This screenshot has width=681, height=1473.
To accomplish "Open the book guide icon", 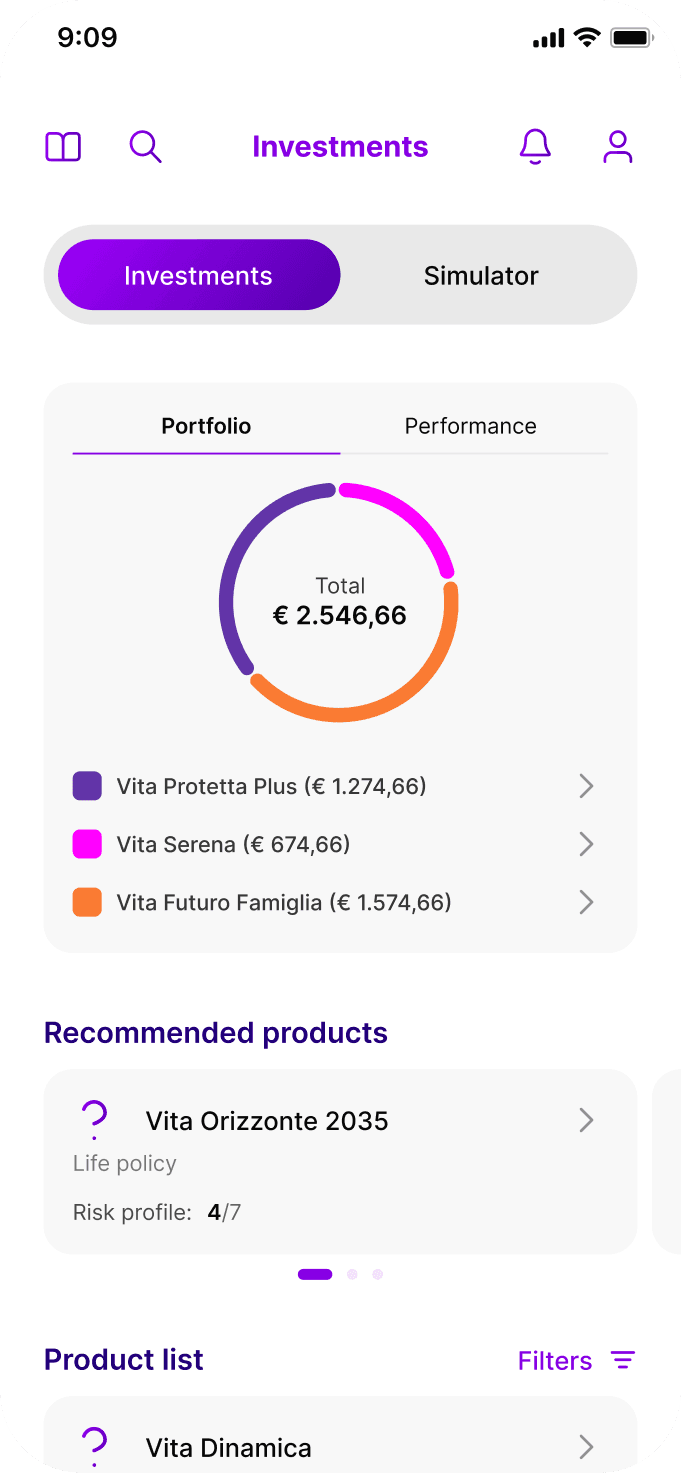I will point(63,147).
